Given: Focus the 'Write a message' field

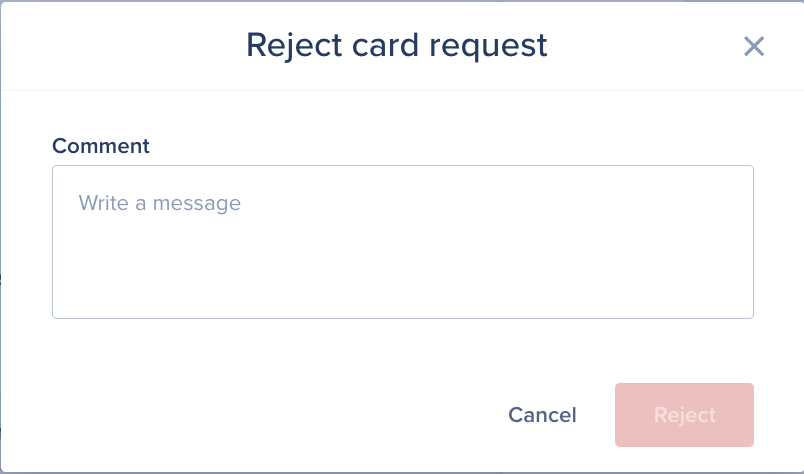Looking at the screenshot, I should coord(402,242).
